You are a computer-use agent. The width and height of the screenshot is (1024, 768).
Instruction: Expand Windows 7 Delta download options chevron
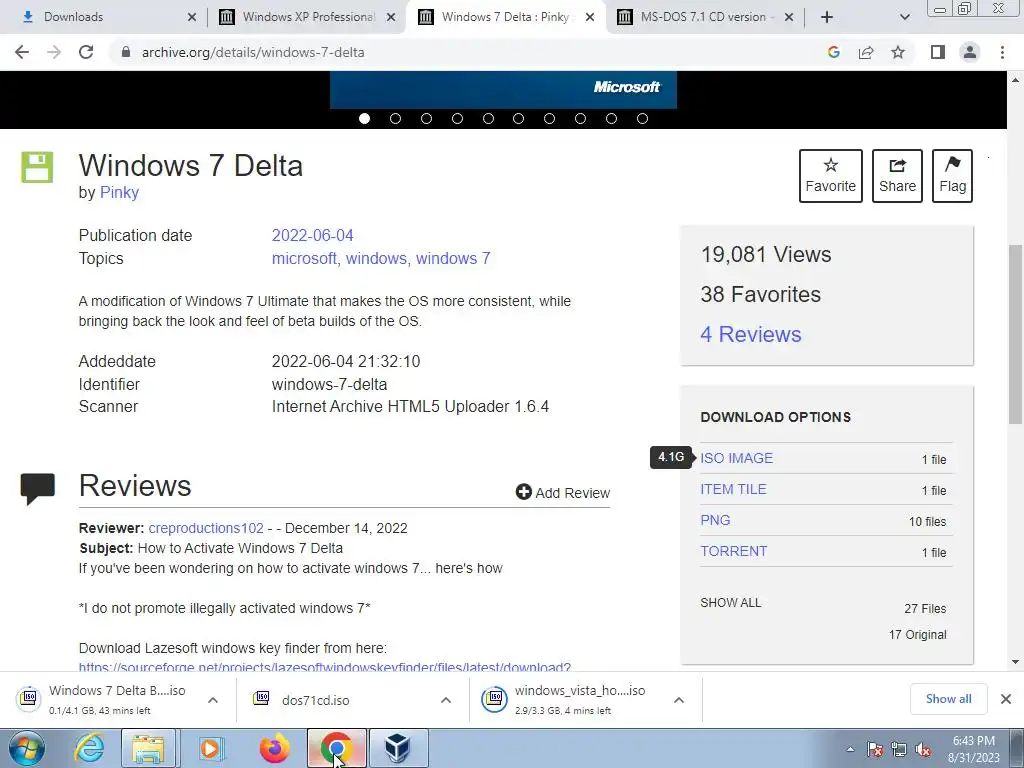pos(212,700)
